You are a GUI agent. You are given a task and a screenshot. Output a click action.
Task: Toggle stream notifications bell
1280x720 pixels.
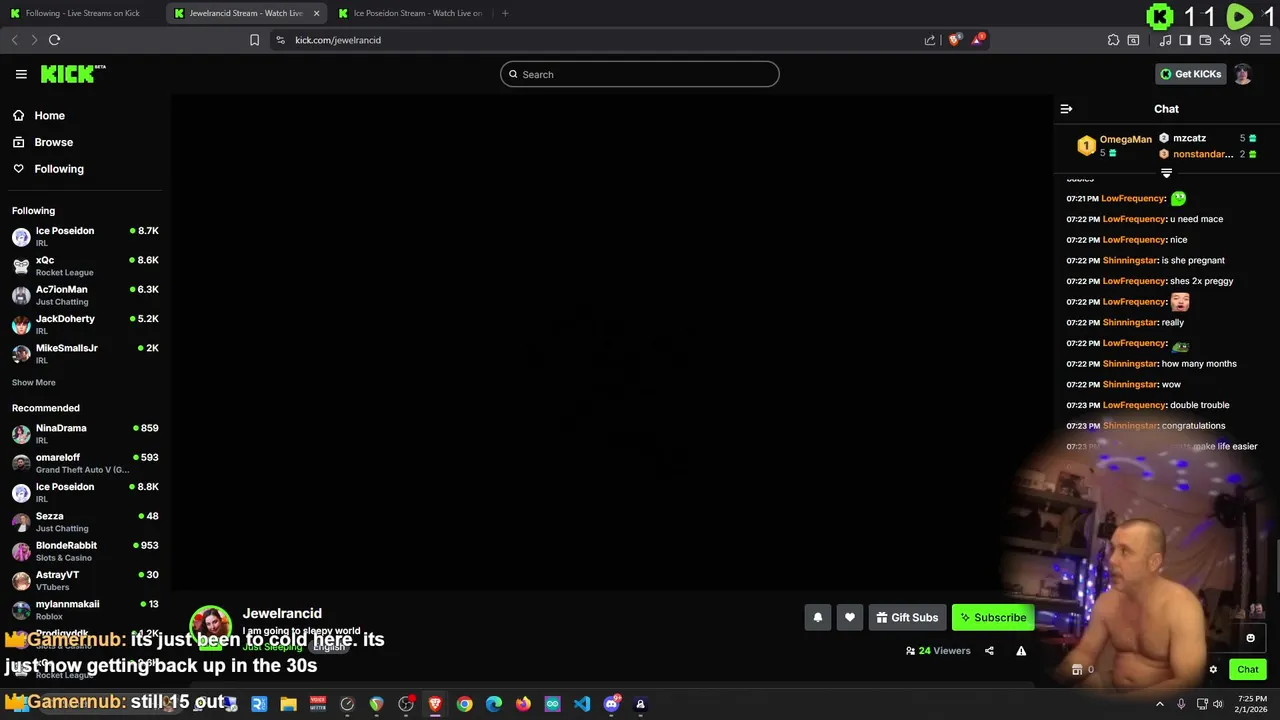coord(818,618)
